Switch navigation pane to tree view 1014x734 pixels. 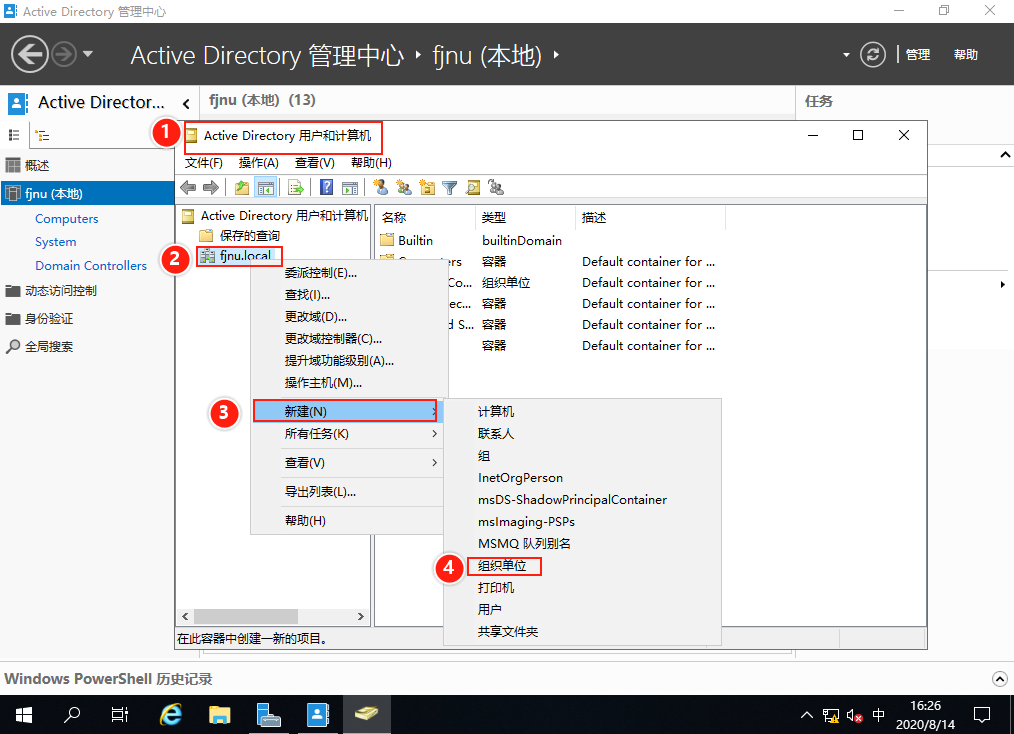click(42, 135)
